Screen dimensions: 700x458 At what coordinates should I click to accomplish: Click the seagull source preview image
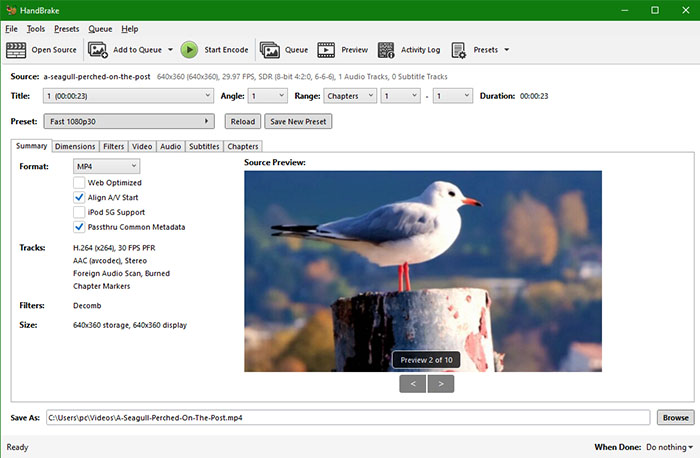pyautogui.click(x=423, y=271)
